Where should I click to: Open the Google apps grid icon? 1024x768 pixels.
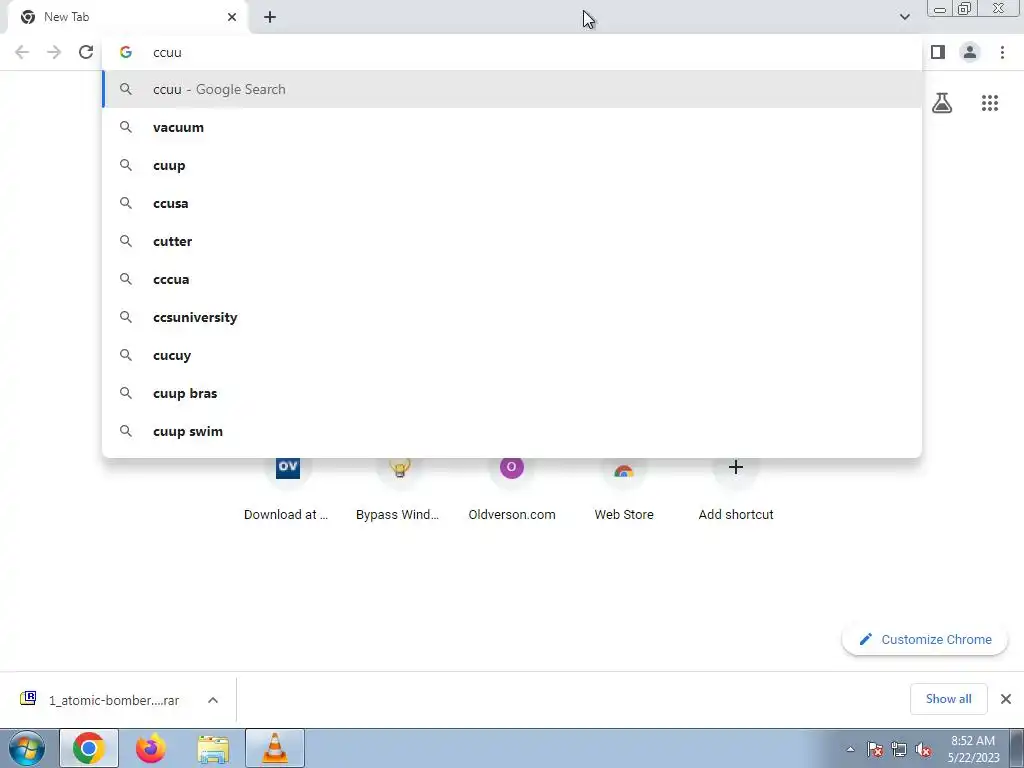pyautogui.click(x=990, y=103)
